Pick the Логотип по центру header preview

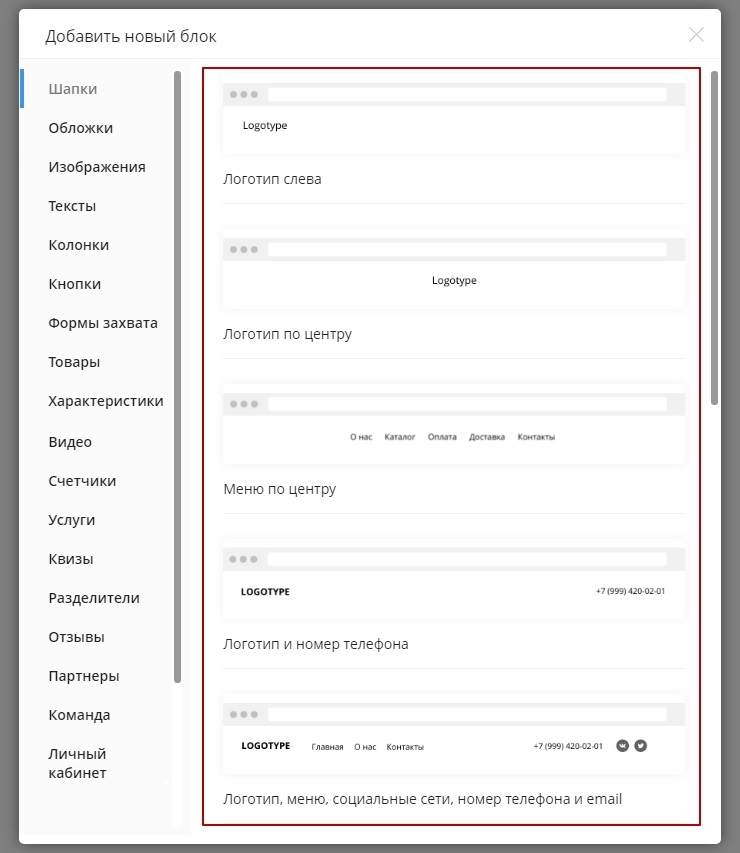(x=453, y=274)
